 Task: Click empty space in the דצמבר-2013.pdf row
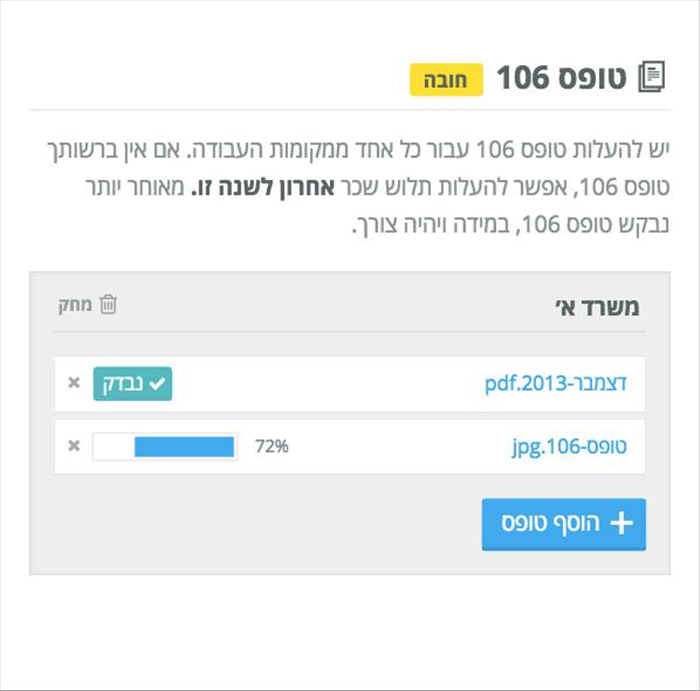point(328,384)
